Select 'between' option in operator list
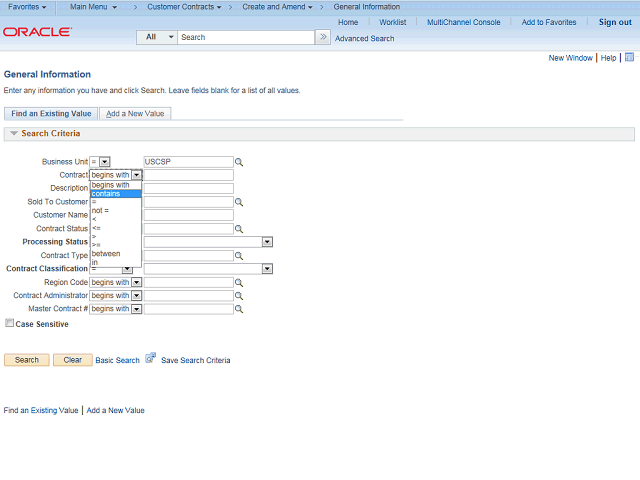The width and height of the screenshot is (640, 480). click(116, 254)
